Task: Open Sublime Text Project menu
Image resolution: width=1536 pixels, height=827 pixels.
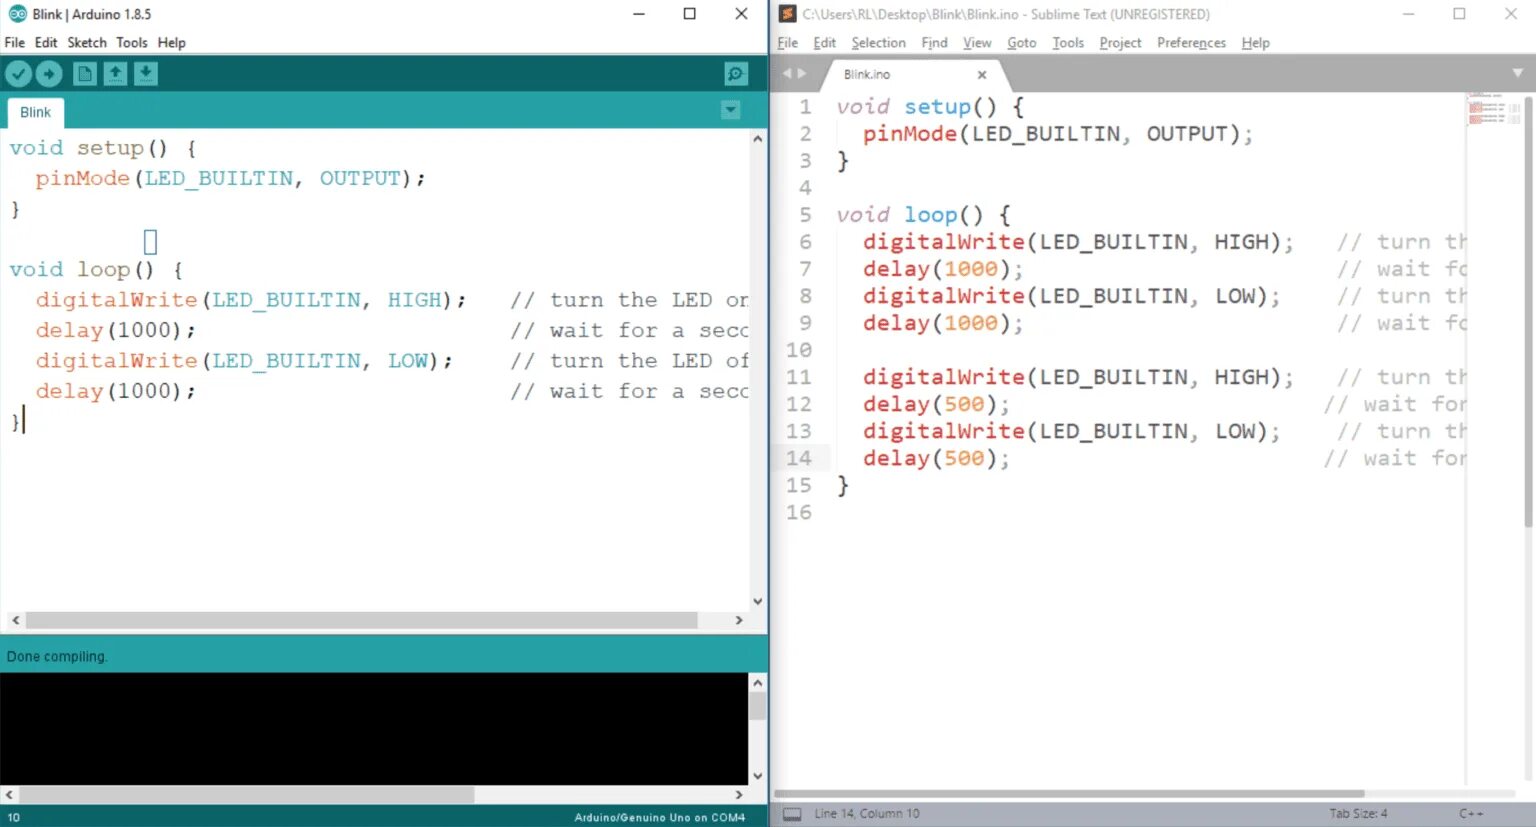Action: click(x=1120, y=43)
